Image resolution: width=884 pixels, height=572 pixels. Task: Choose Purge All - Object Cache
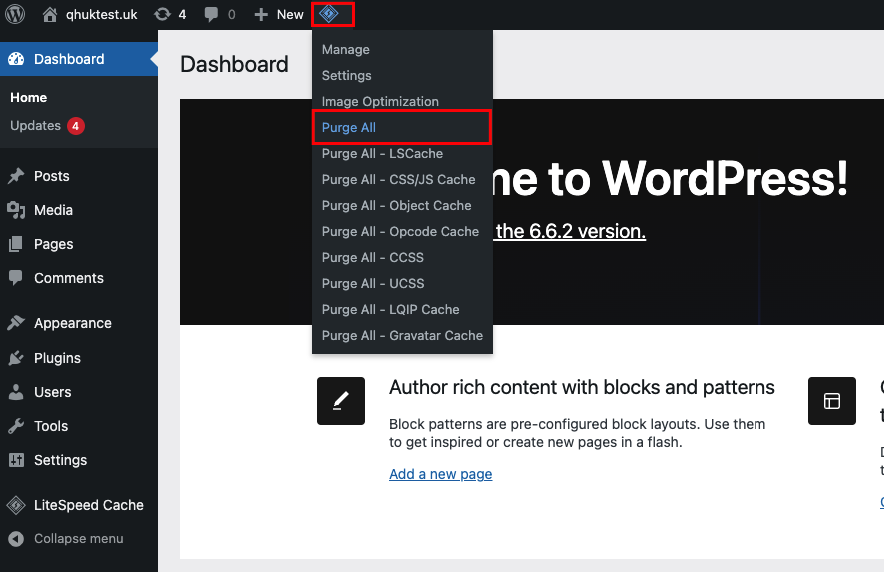point(396,205)
